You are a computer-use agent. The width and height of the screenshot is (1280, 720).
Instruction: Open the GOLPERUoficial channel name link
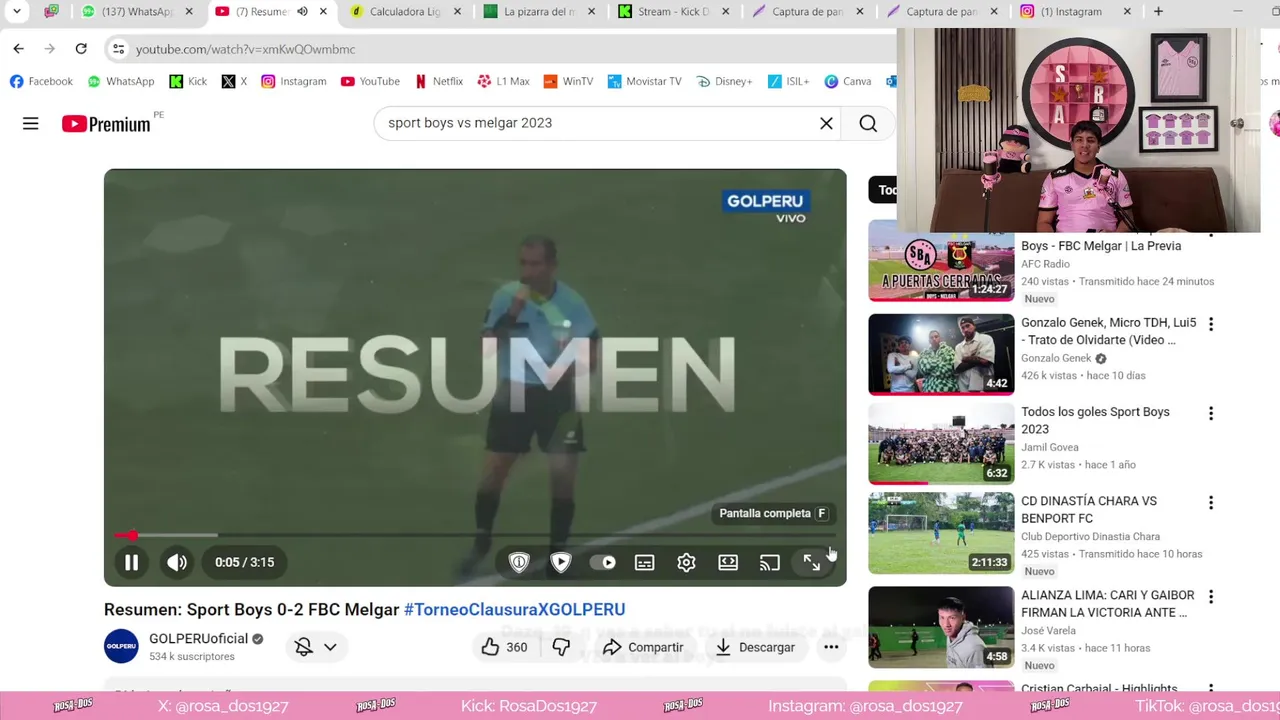[x=198, y=638]
